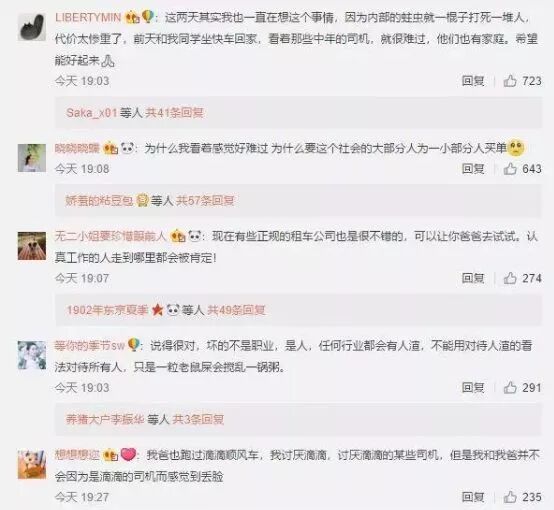The width and height of the screenshot is (554, 510).
Task: Click the balloon badge beside LIBERTYMIN
Action: pyautogui.click(x=147, y=17)
